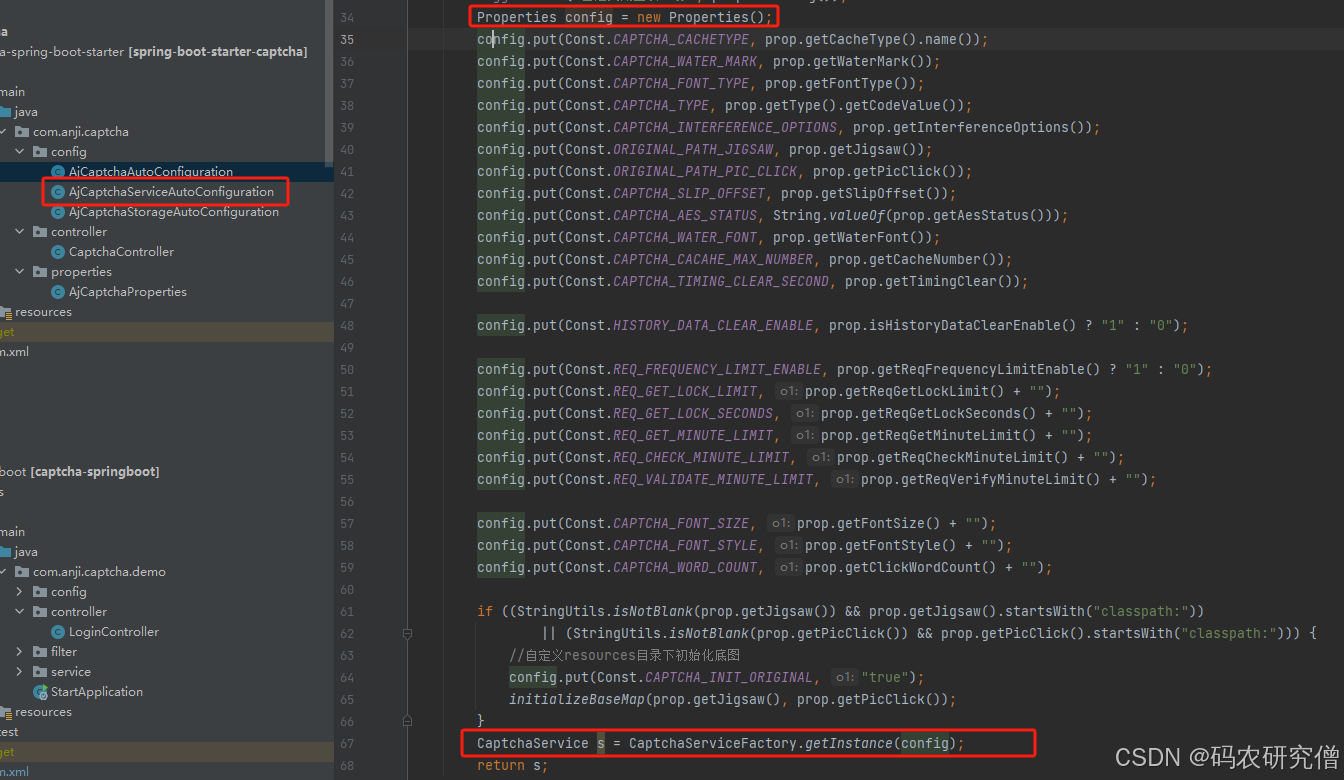Click the AjCaptchaProperties class icon
This screenshot has width=1344, height=780.
click(x=58, y=292)
